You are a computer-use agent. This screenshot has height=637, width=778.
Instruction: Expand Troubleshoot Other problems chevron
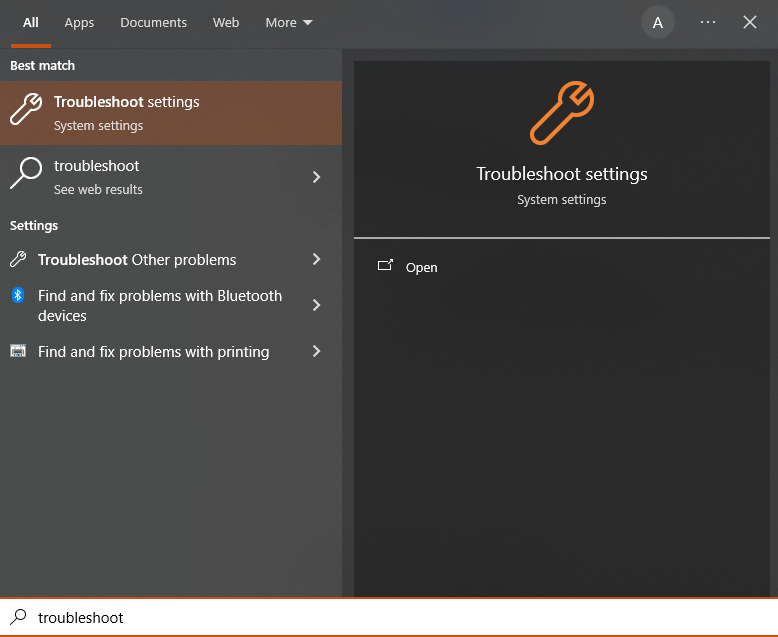click(317, 259)
